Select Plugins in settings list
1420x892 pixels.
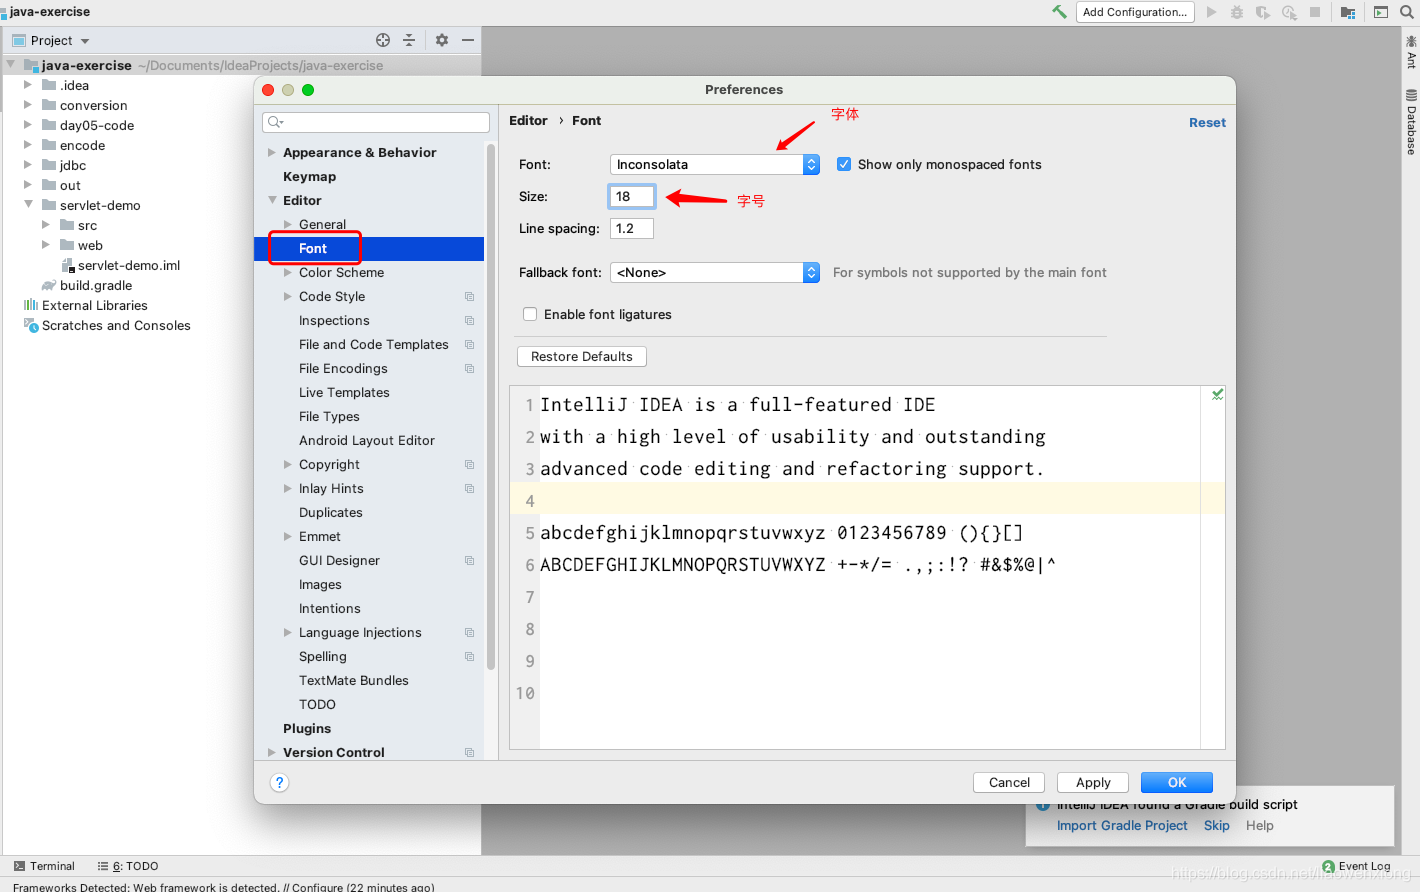coord(307,729)
